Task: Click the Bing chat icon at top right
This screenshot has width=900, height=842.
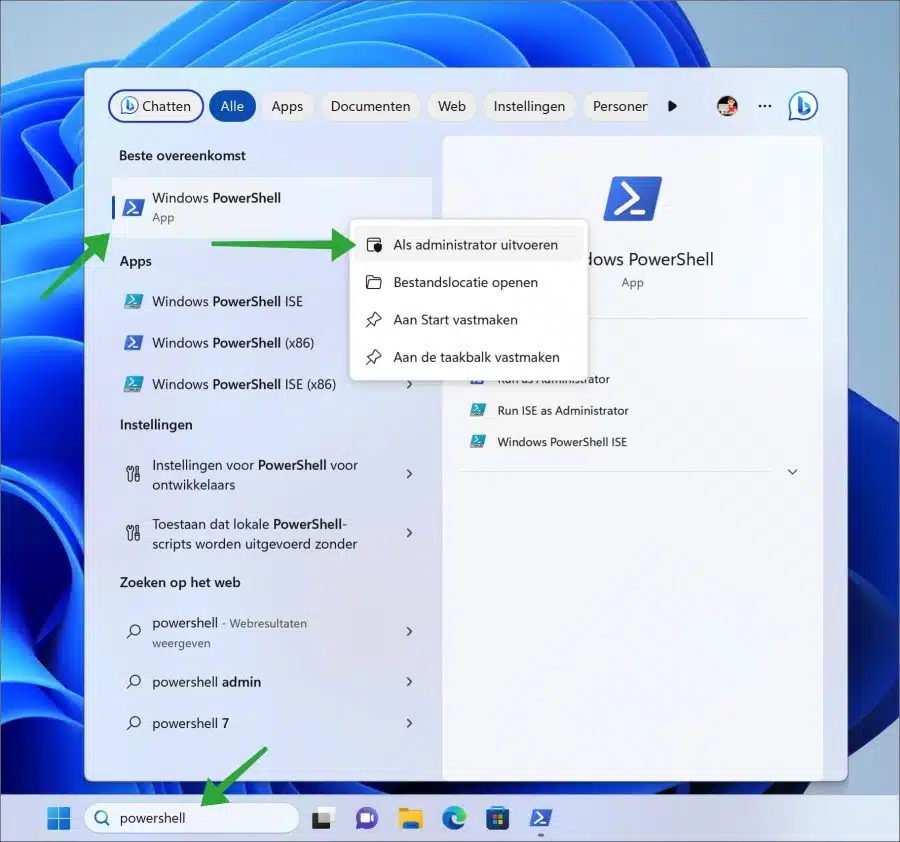Action: [x=802, y=106]
